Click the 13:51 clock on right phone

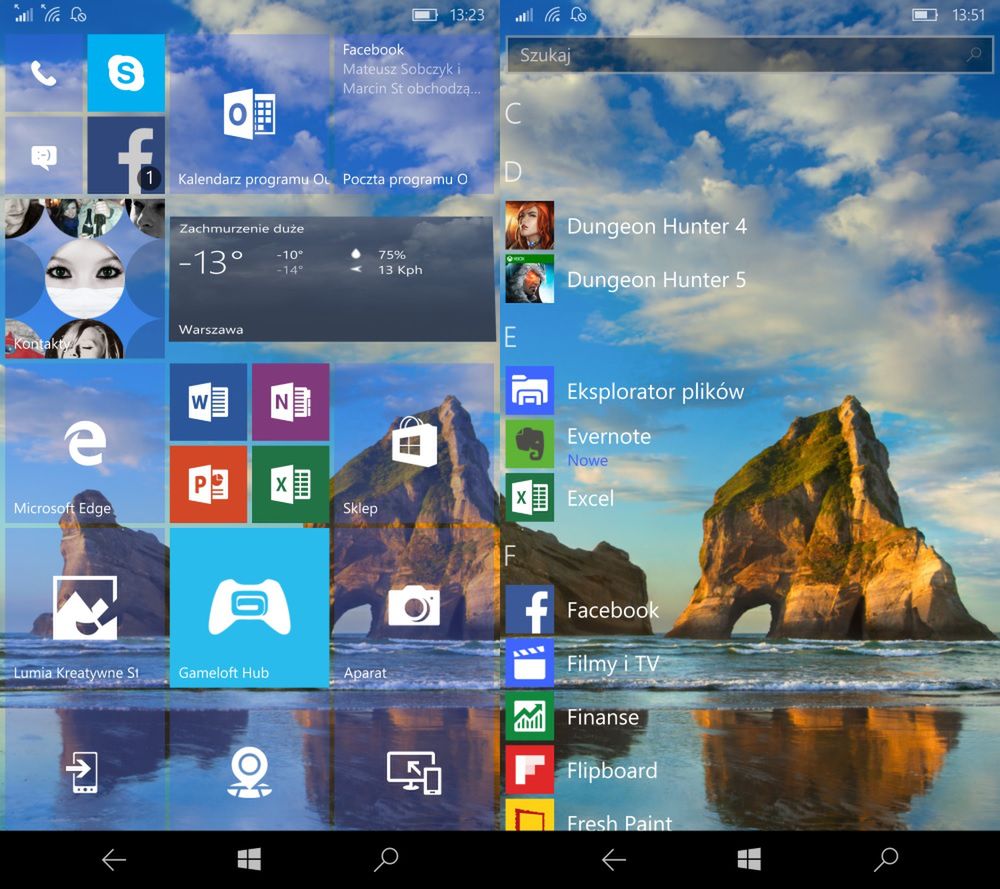[x=969, y=15]
